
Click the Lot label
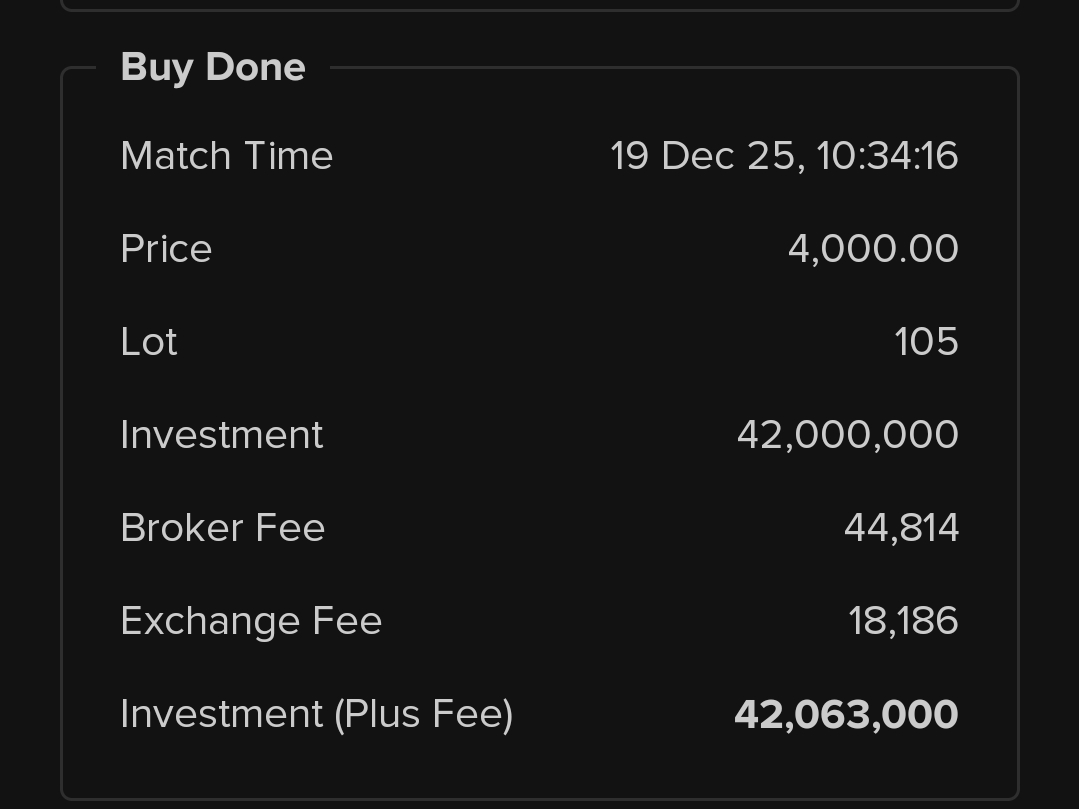click(x=149, y=342)
